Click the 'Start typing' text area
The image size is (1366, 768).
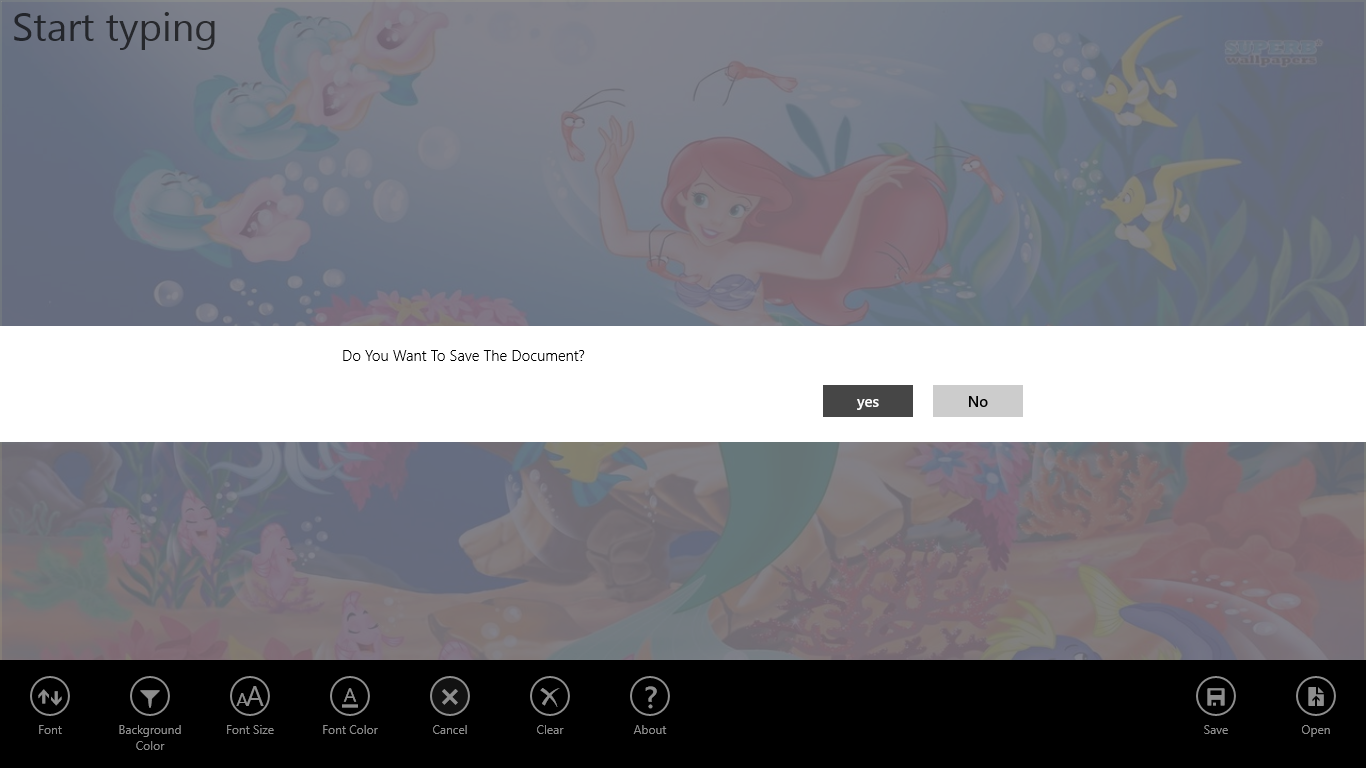[114, 29]
